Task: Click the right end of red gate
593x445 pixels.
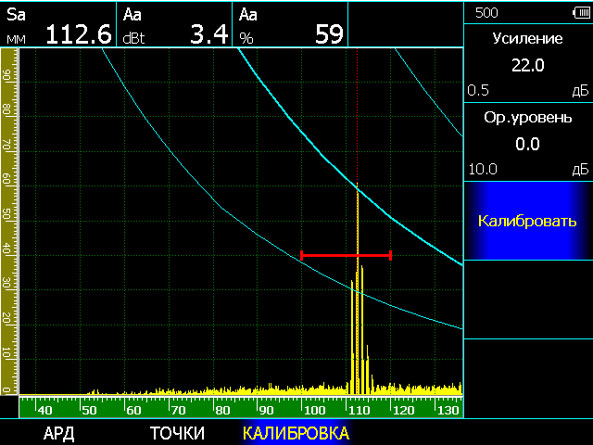Action: (x=391, y=256)
